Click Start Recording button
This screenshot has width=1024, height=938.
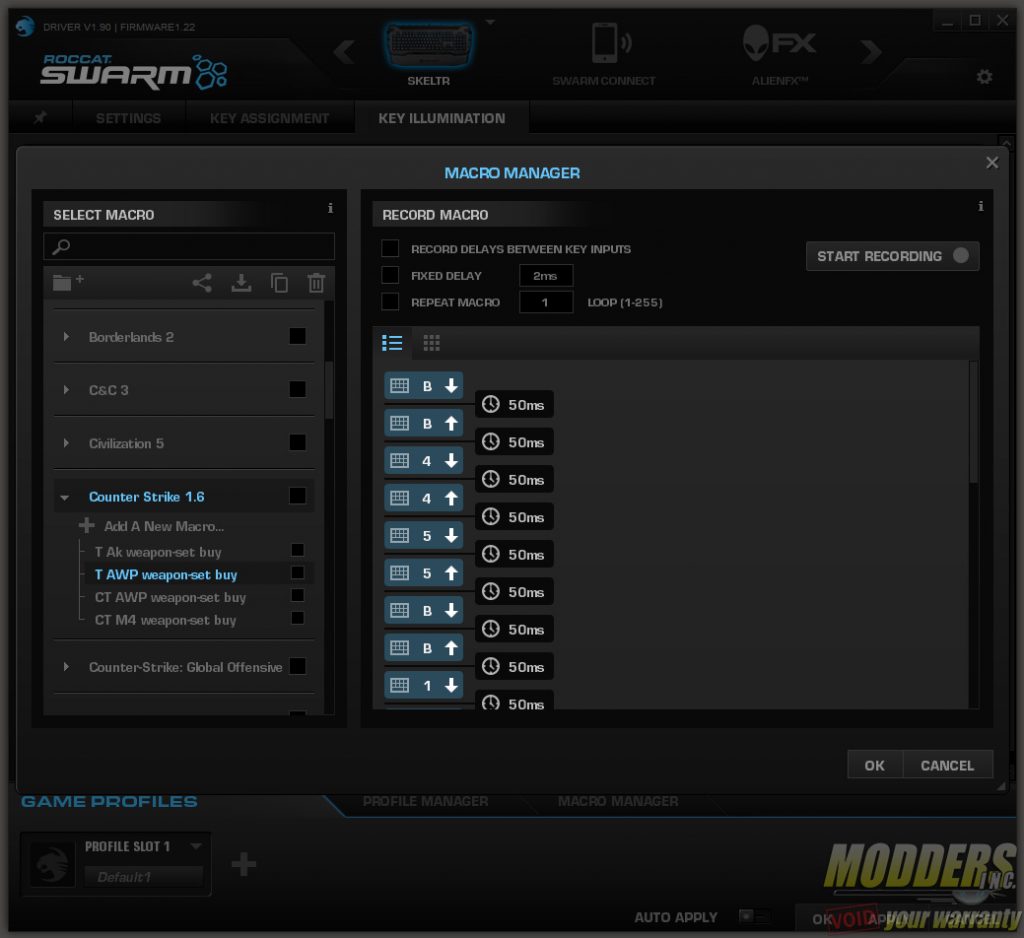[892, 256]
